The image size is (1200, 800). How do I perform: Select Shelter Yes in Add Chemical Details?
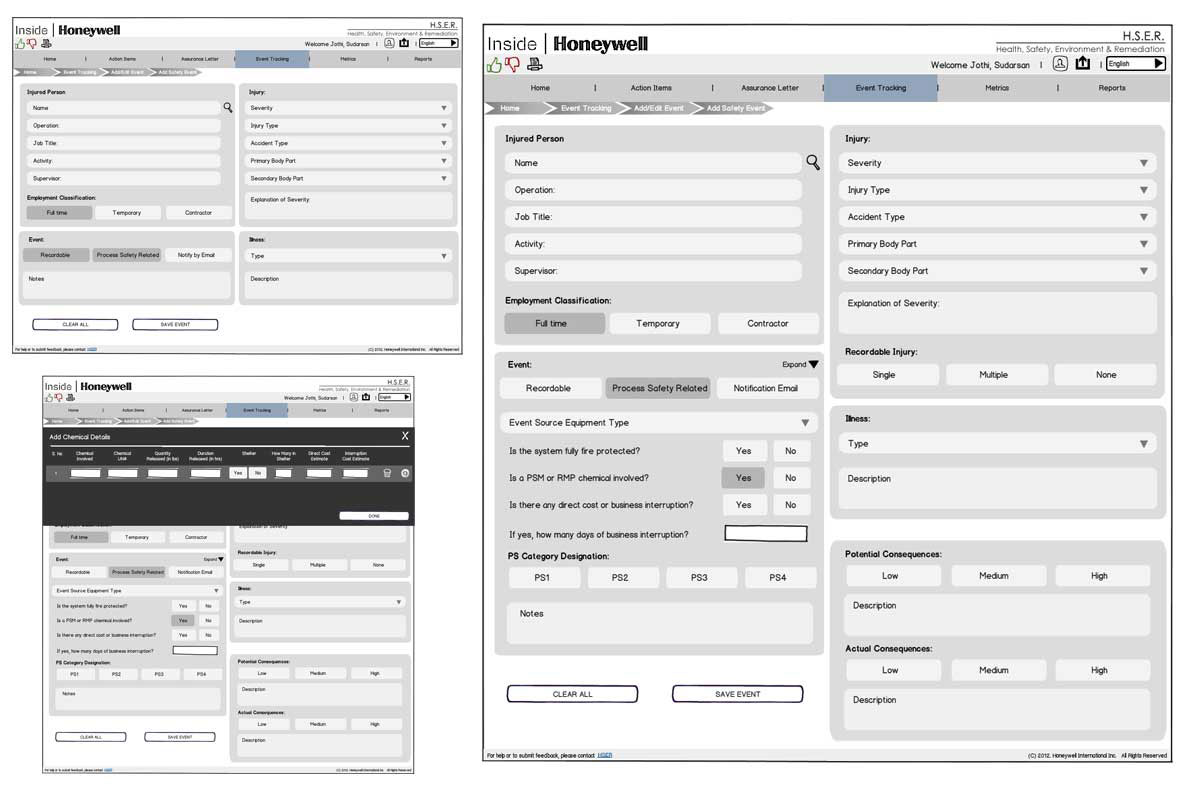[x=238, y=473]
